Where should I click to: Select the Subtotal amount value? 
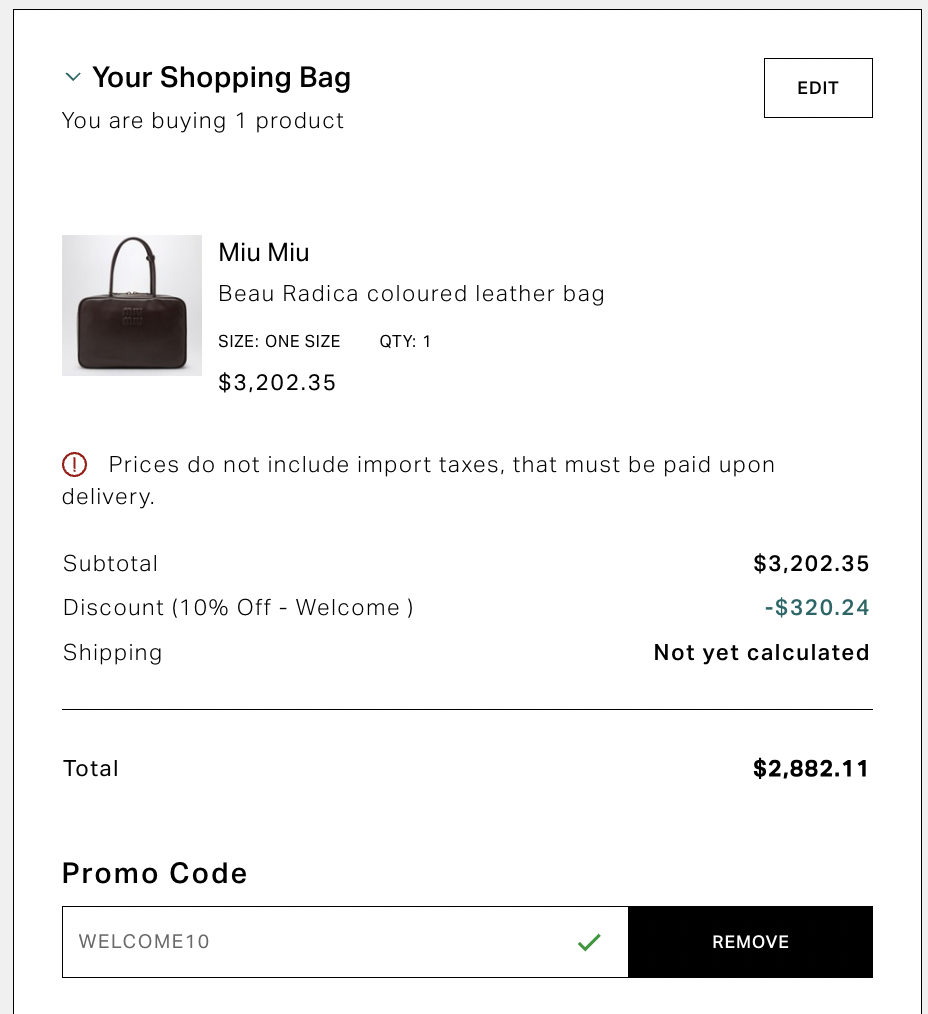point(811,564)
